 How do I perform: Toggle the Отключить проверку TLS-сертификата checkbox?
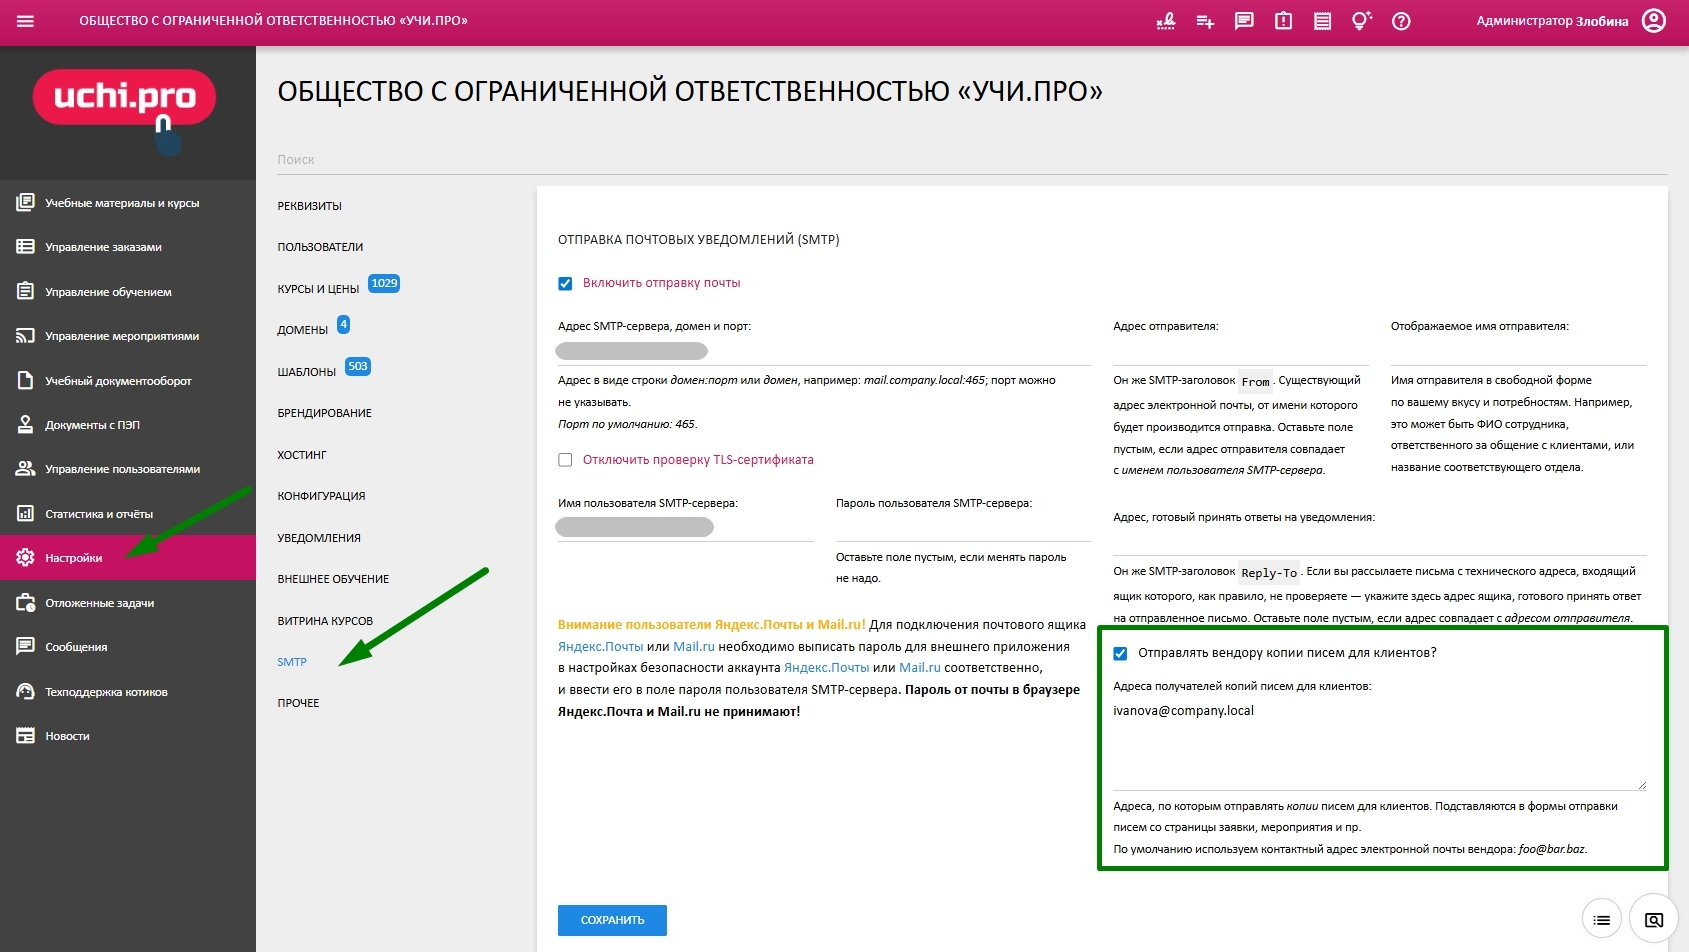coord(565,460)
